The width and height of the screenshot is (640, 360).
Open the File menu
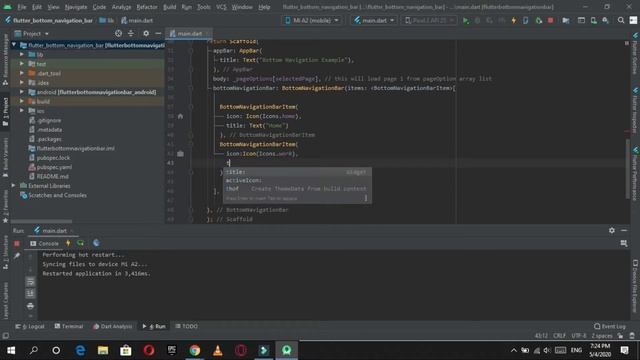click(22, 7)
